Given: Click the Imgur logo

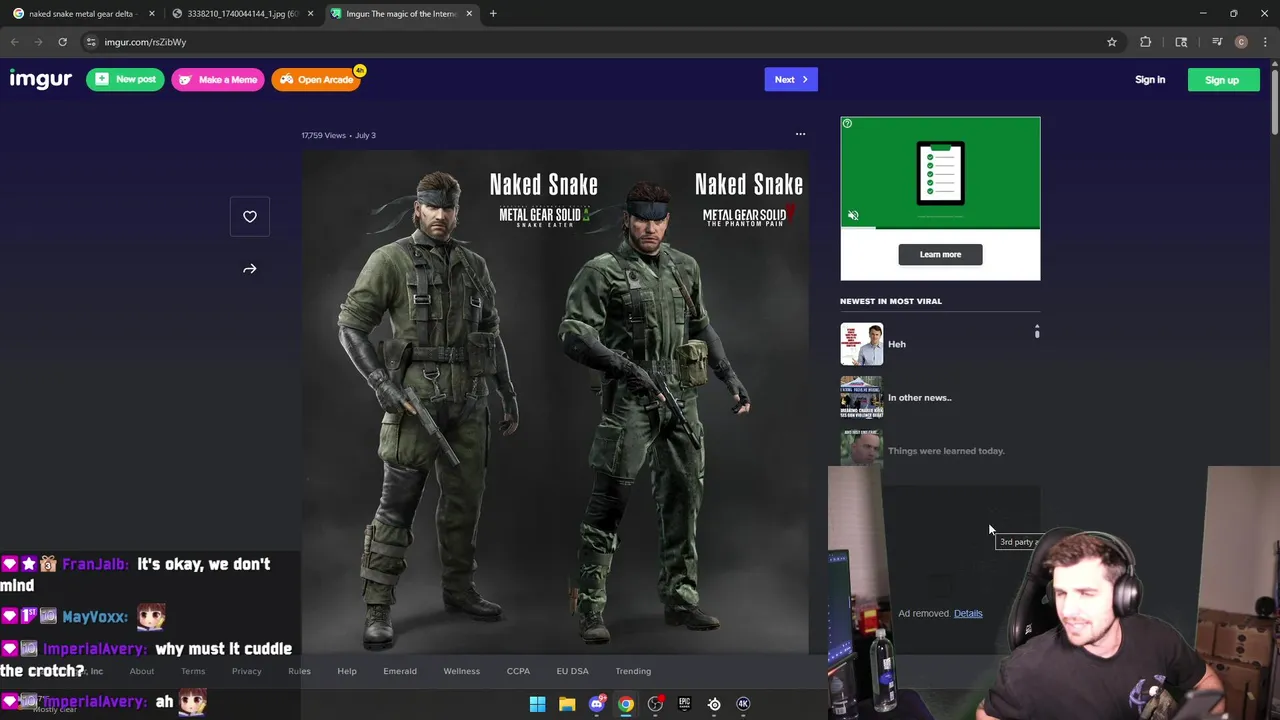Looking at the screenshot, I should tap(41, 80).
